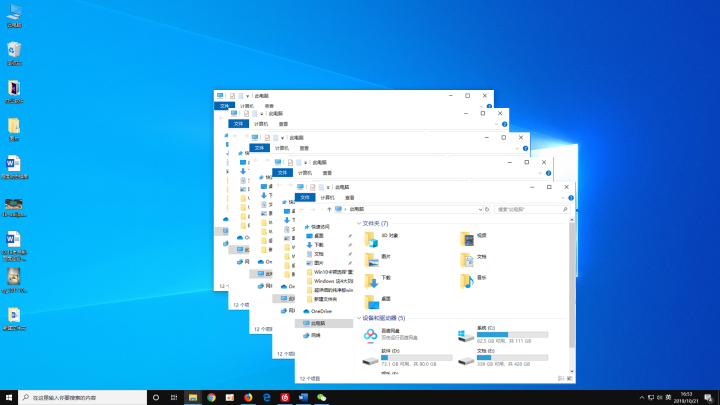Collapse the Folders (7) group in front window
Screen dimensions: 720x405
[x=359, y=224]
